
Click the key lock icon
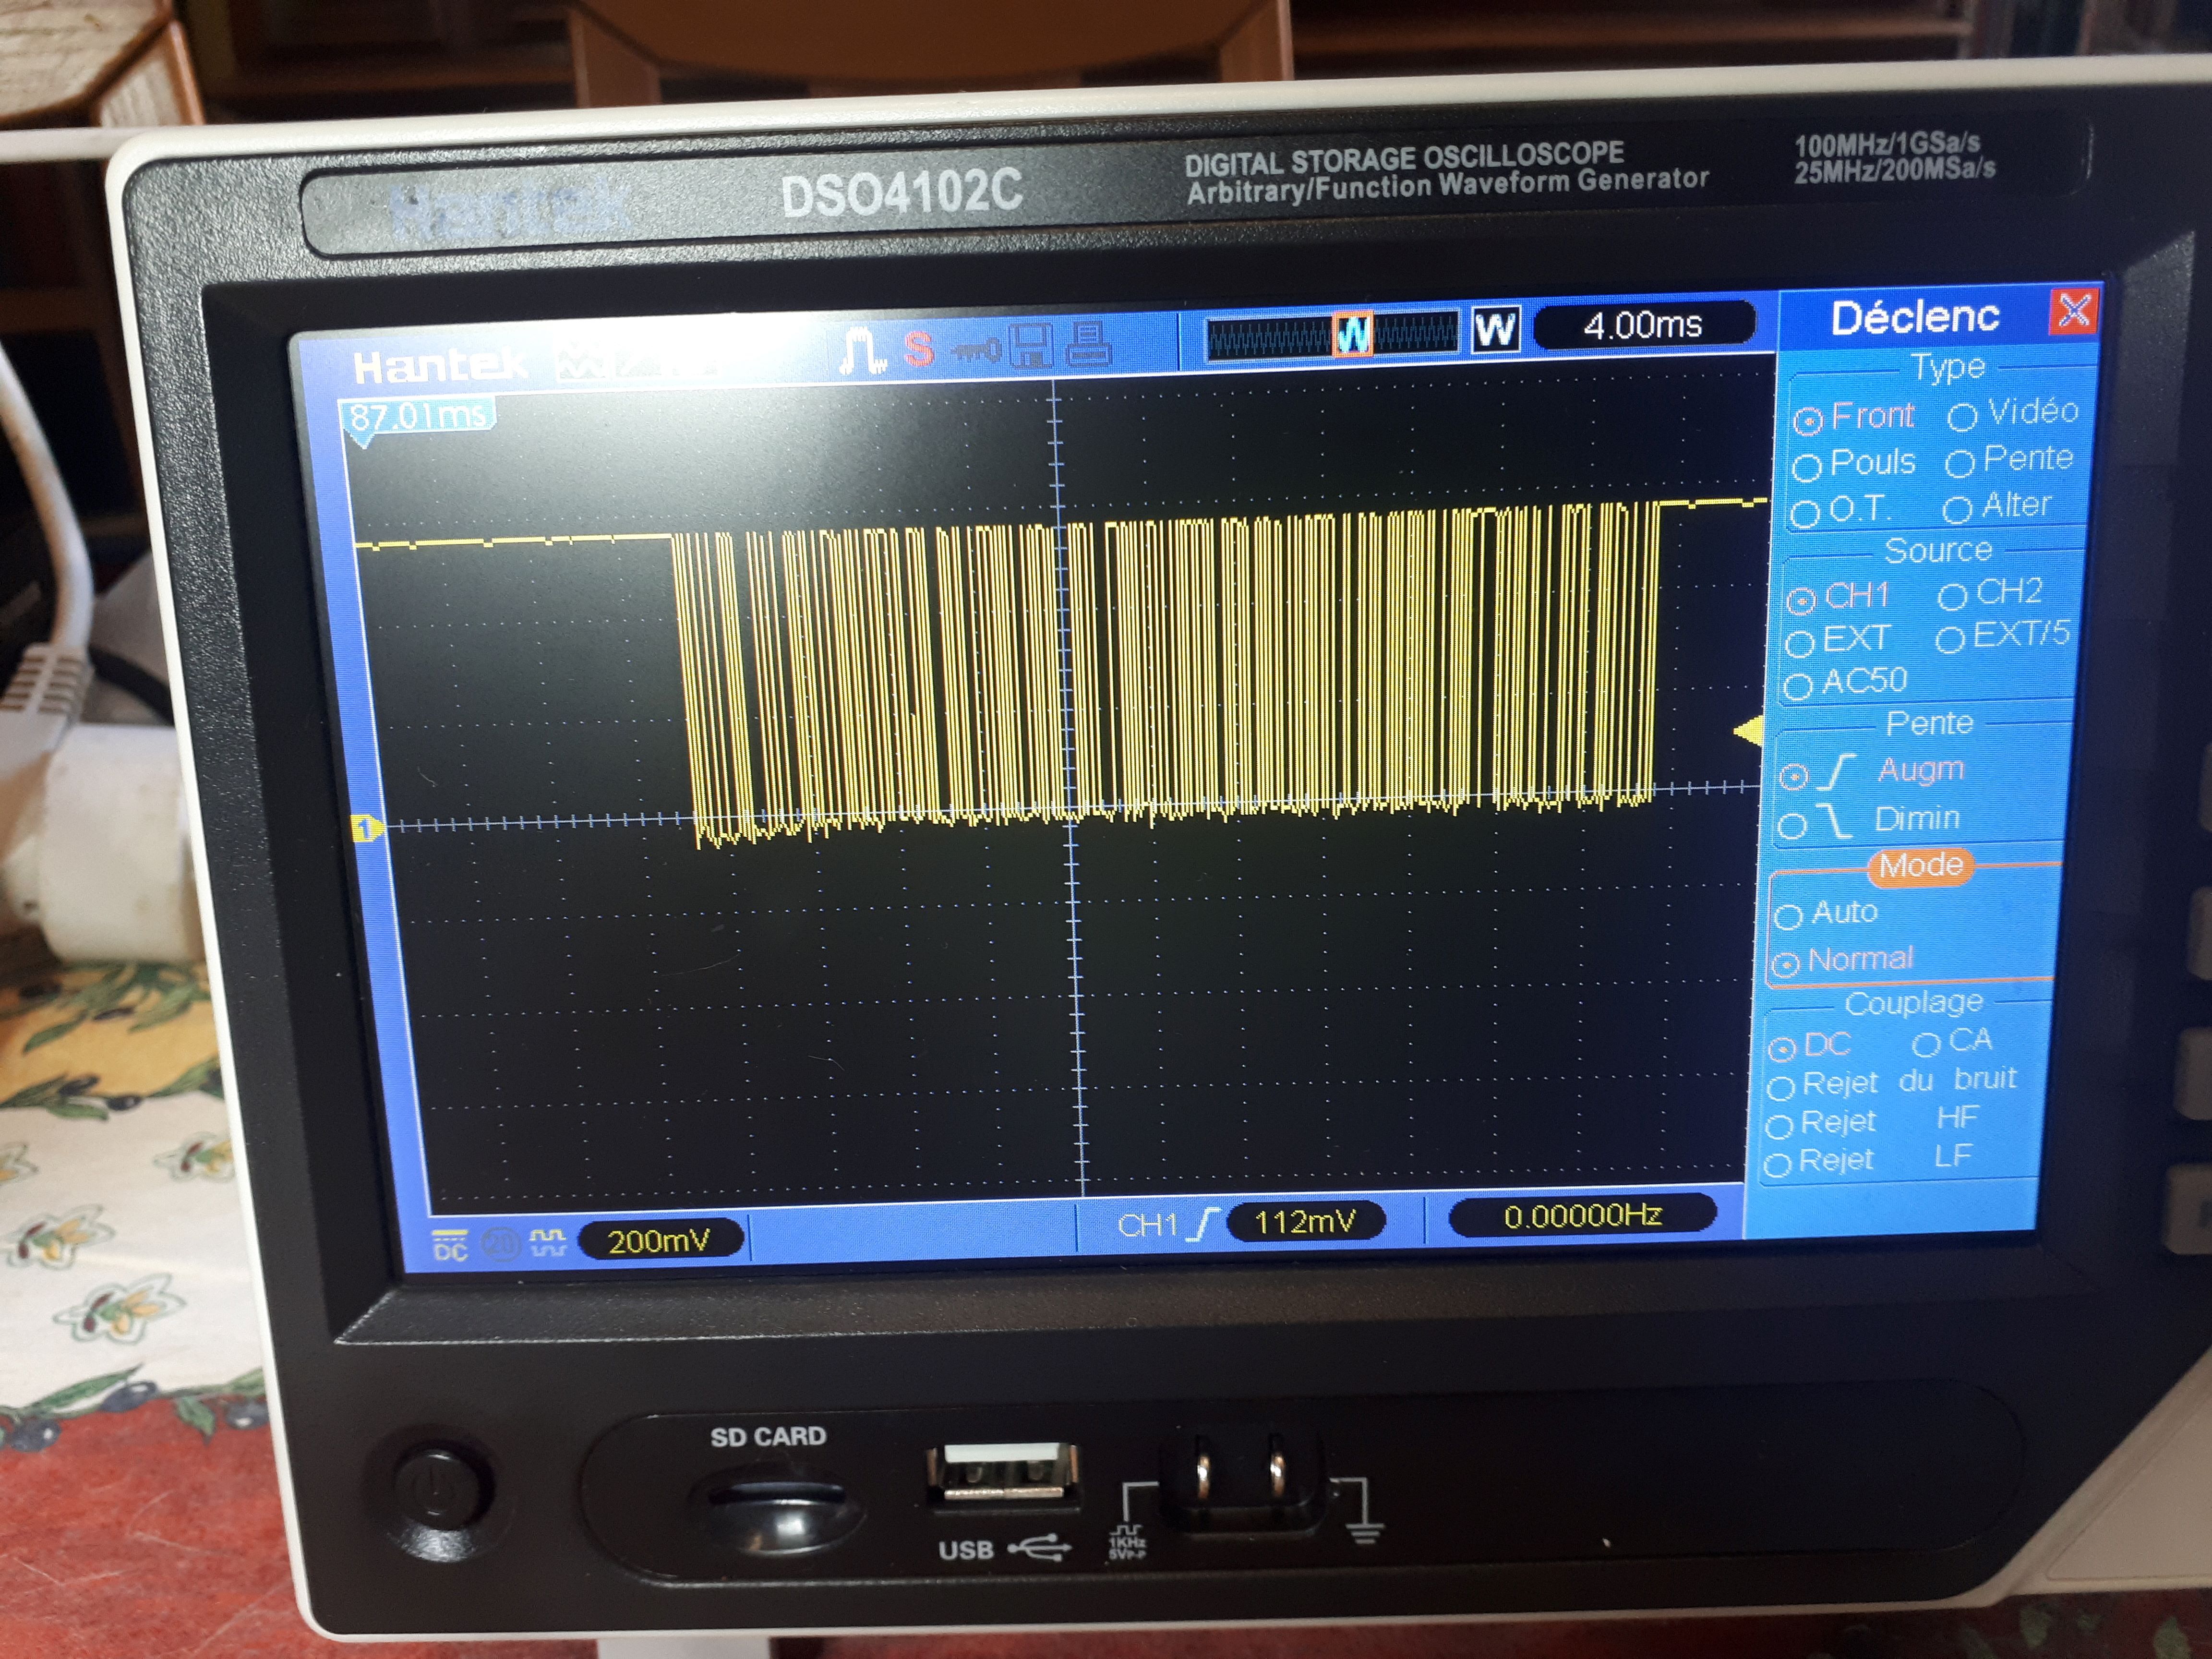(975, 350)
